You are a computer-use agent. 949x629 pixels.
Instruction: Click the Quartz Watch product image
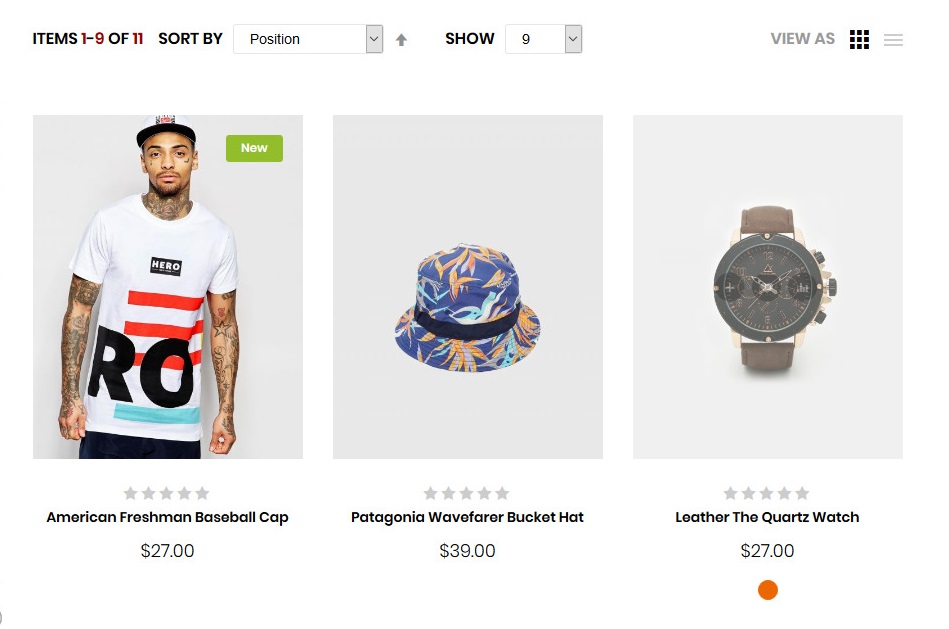[x=767, y=287]
